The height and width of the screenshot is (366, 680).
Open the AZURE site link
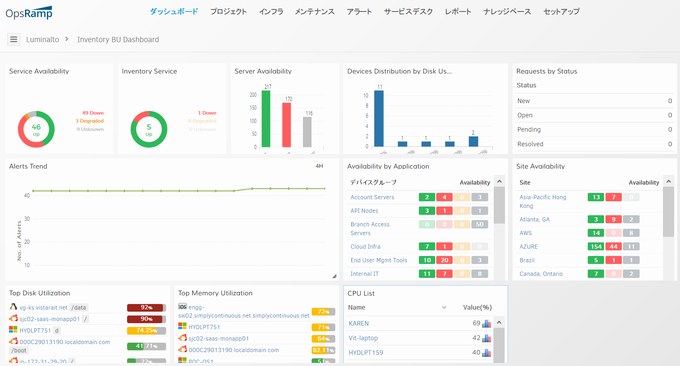tap(528, 246)
